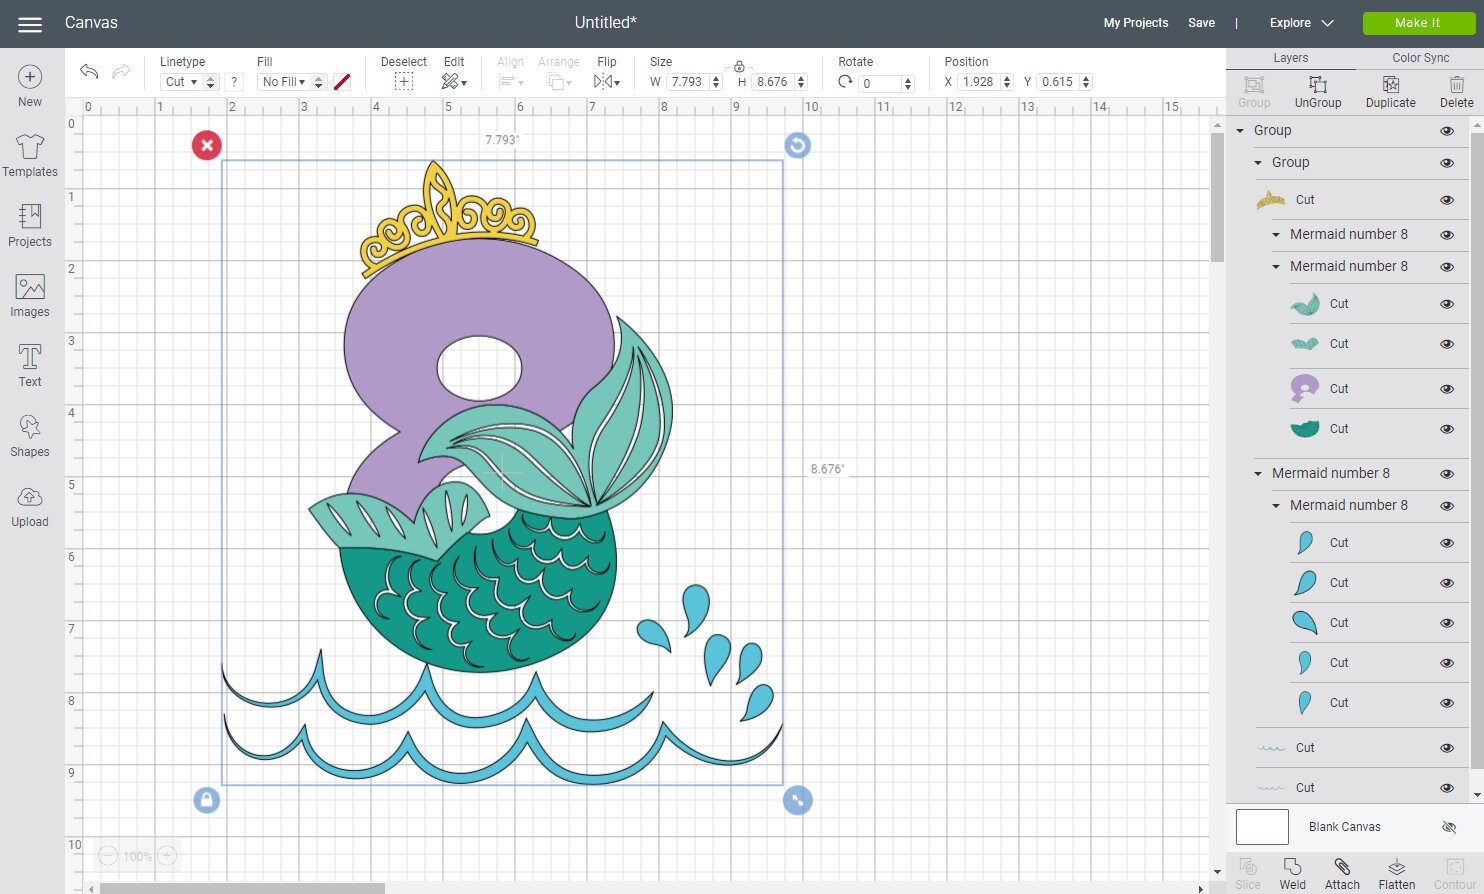Click the Attach icon
Image resolution: width=1484 pixels, height=894 pixels.
[1342, 870]
